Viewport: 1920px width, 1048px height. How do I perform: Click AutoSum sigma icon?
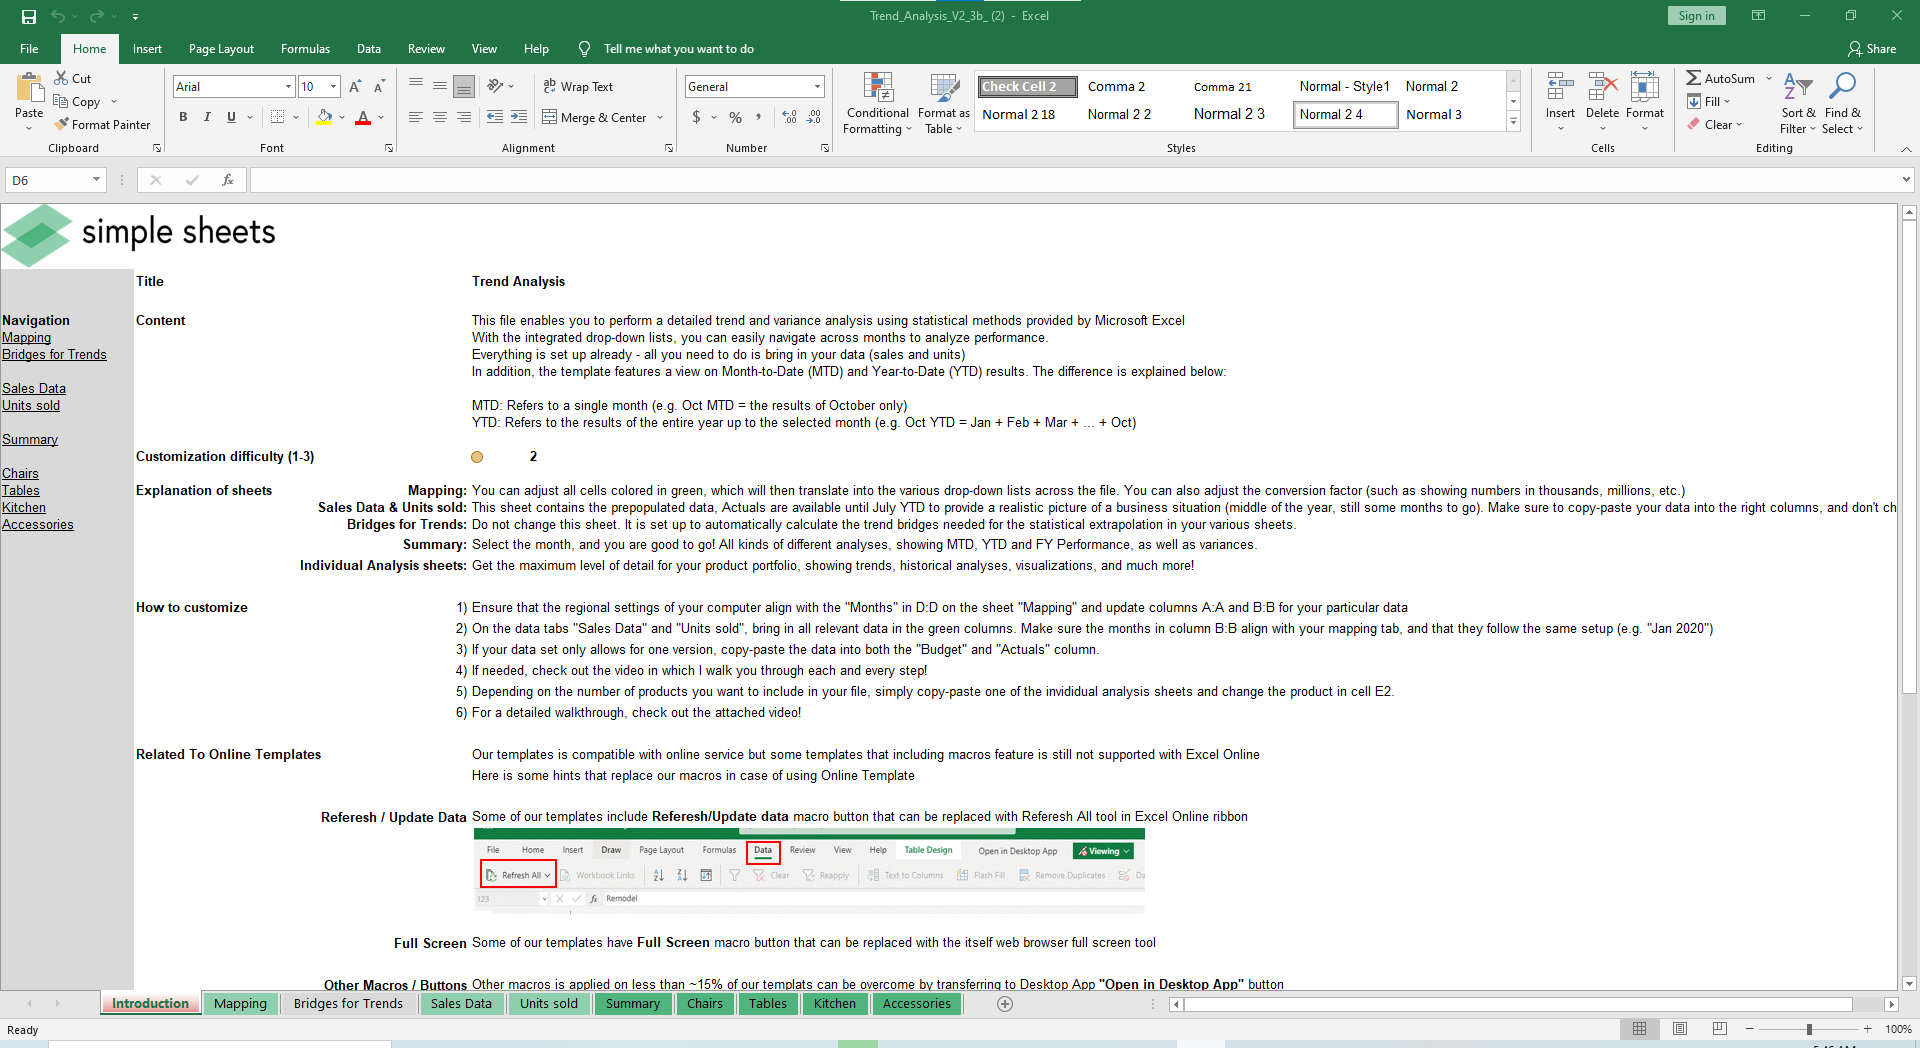[x=1694, y=78]
